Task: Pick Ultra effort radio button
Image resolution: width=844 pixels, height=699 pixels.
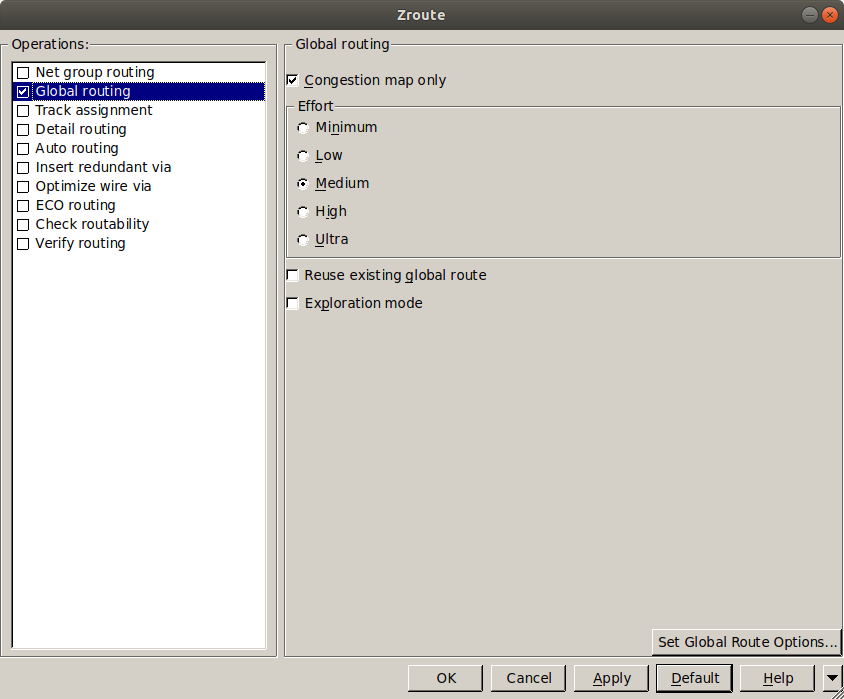Action: click(303, 240)
